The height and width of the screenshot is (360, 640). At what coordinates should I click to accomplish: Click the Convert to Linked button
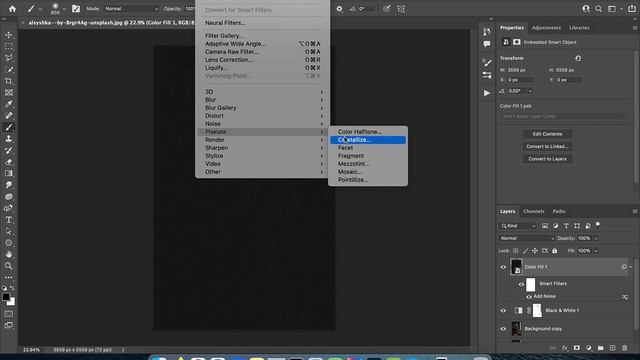[547, 147]
